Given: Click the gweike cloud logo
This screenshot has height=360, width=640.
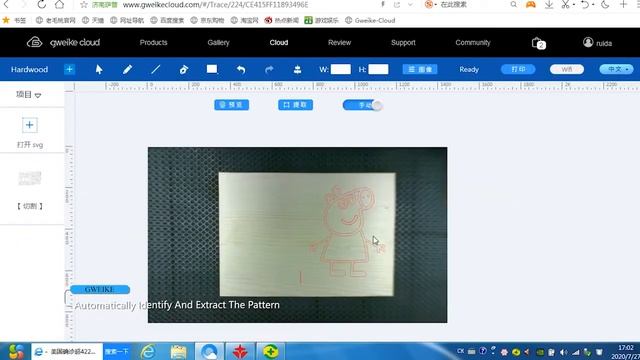Looking at the screenshot, I should (63, 42).
